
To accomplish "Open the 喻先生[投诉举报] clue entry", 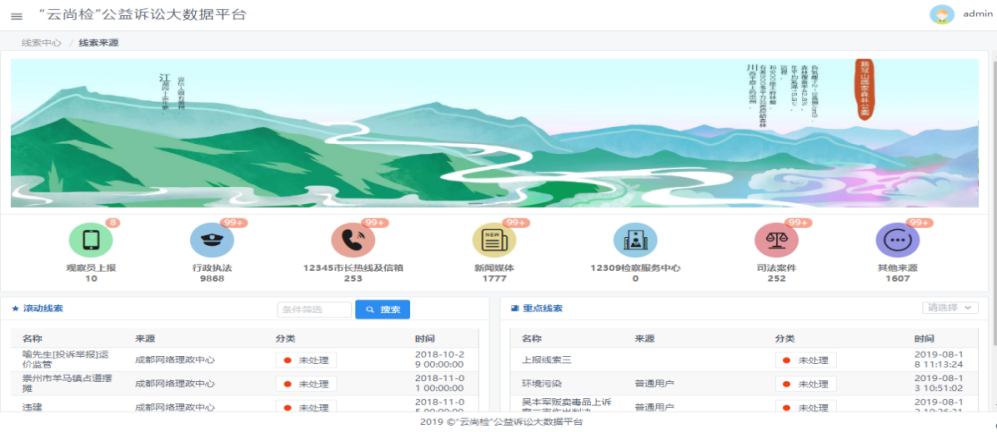I will point(56,359).
